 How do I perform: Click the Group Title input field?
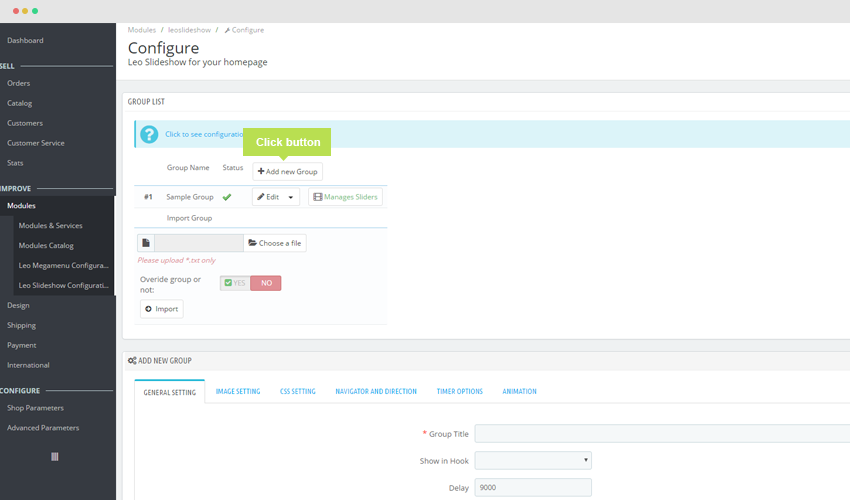coord(662,434)
